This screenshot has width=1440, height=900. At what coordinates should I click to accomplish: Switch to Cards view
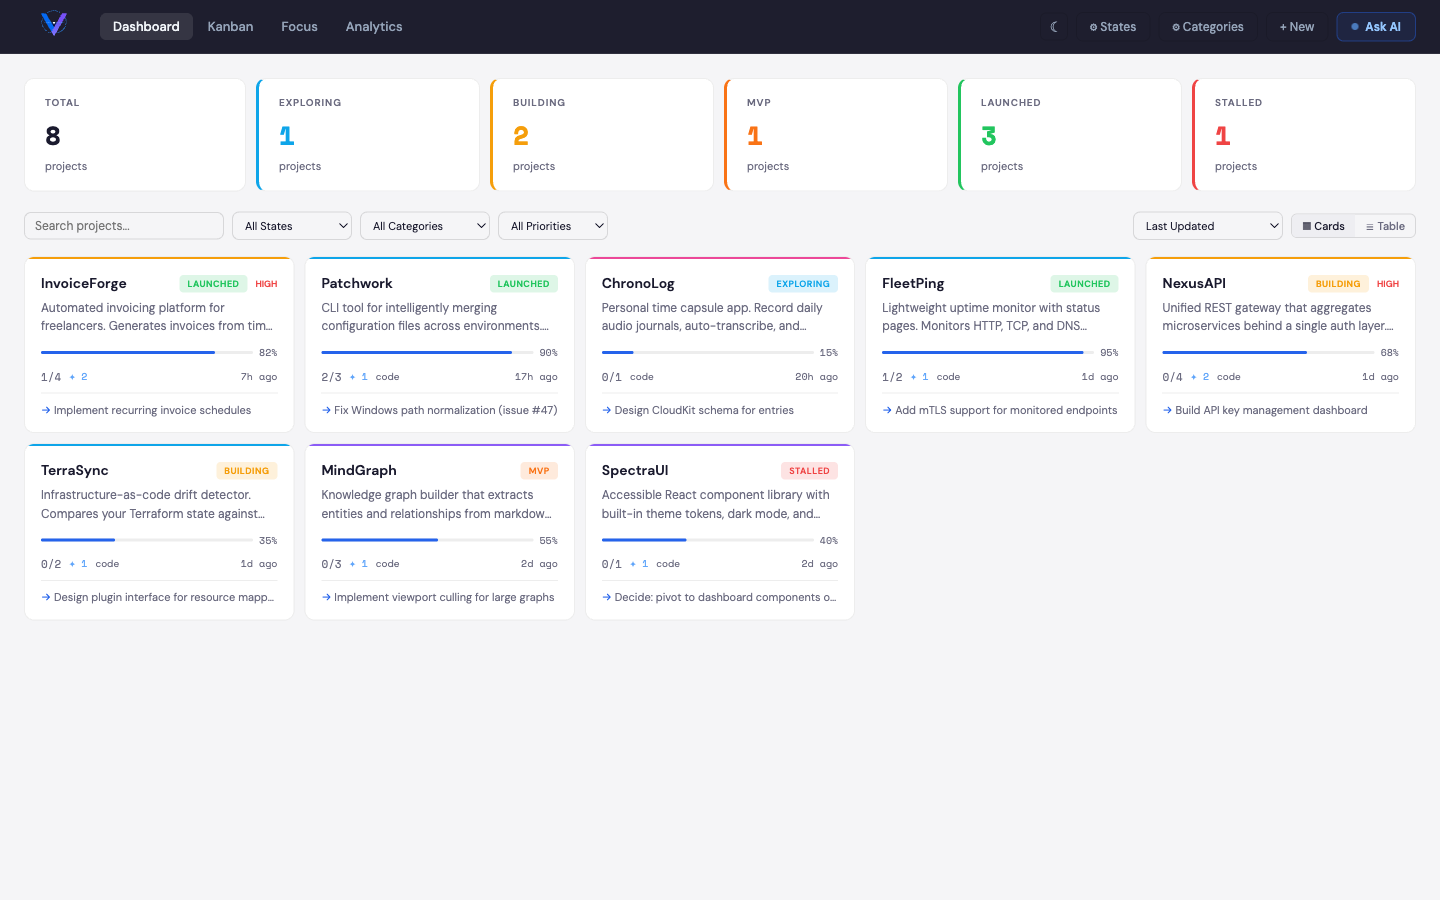tap(1323, 226)
